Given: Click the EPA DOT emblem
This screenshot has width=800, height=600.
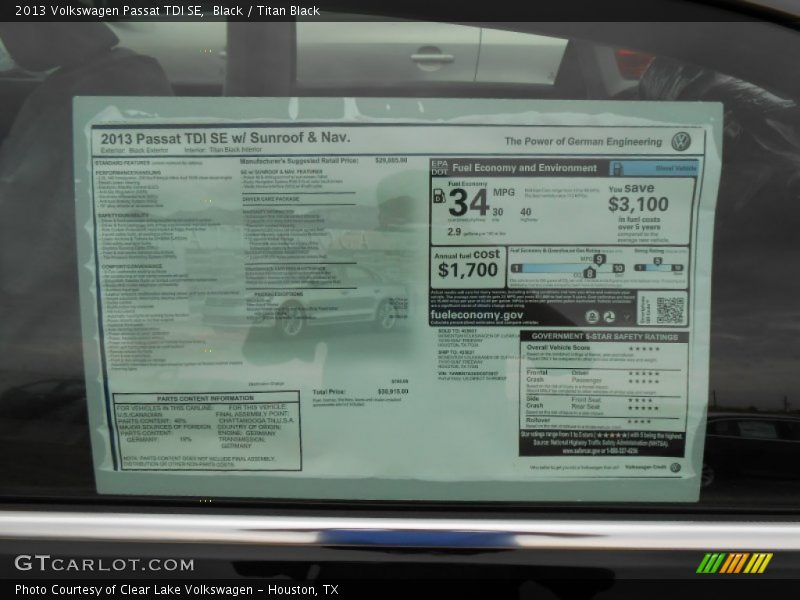Looking at the screenshot, I should click(440, 167).
